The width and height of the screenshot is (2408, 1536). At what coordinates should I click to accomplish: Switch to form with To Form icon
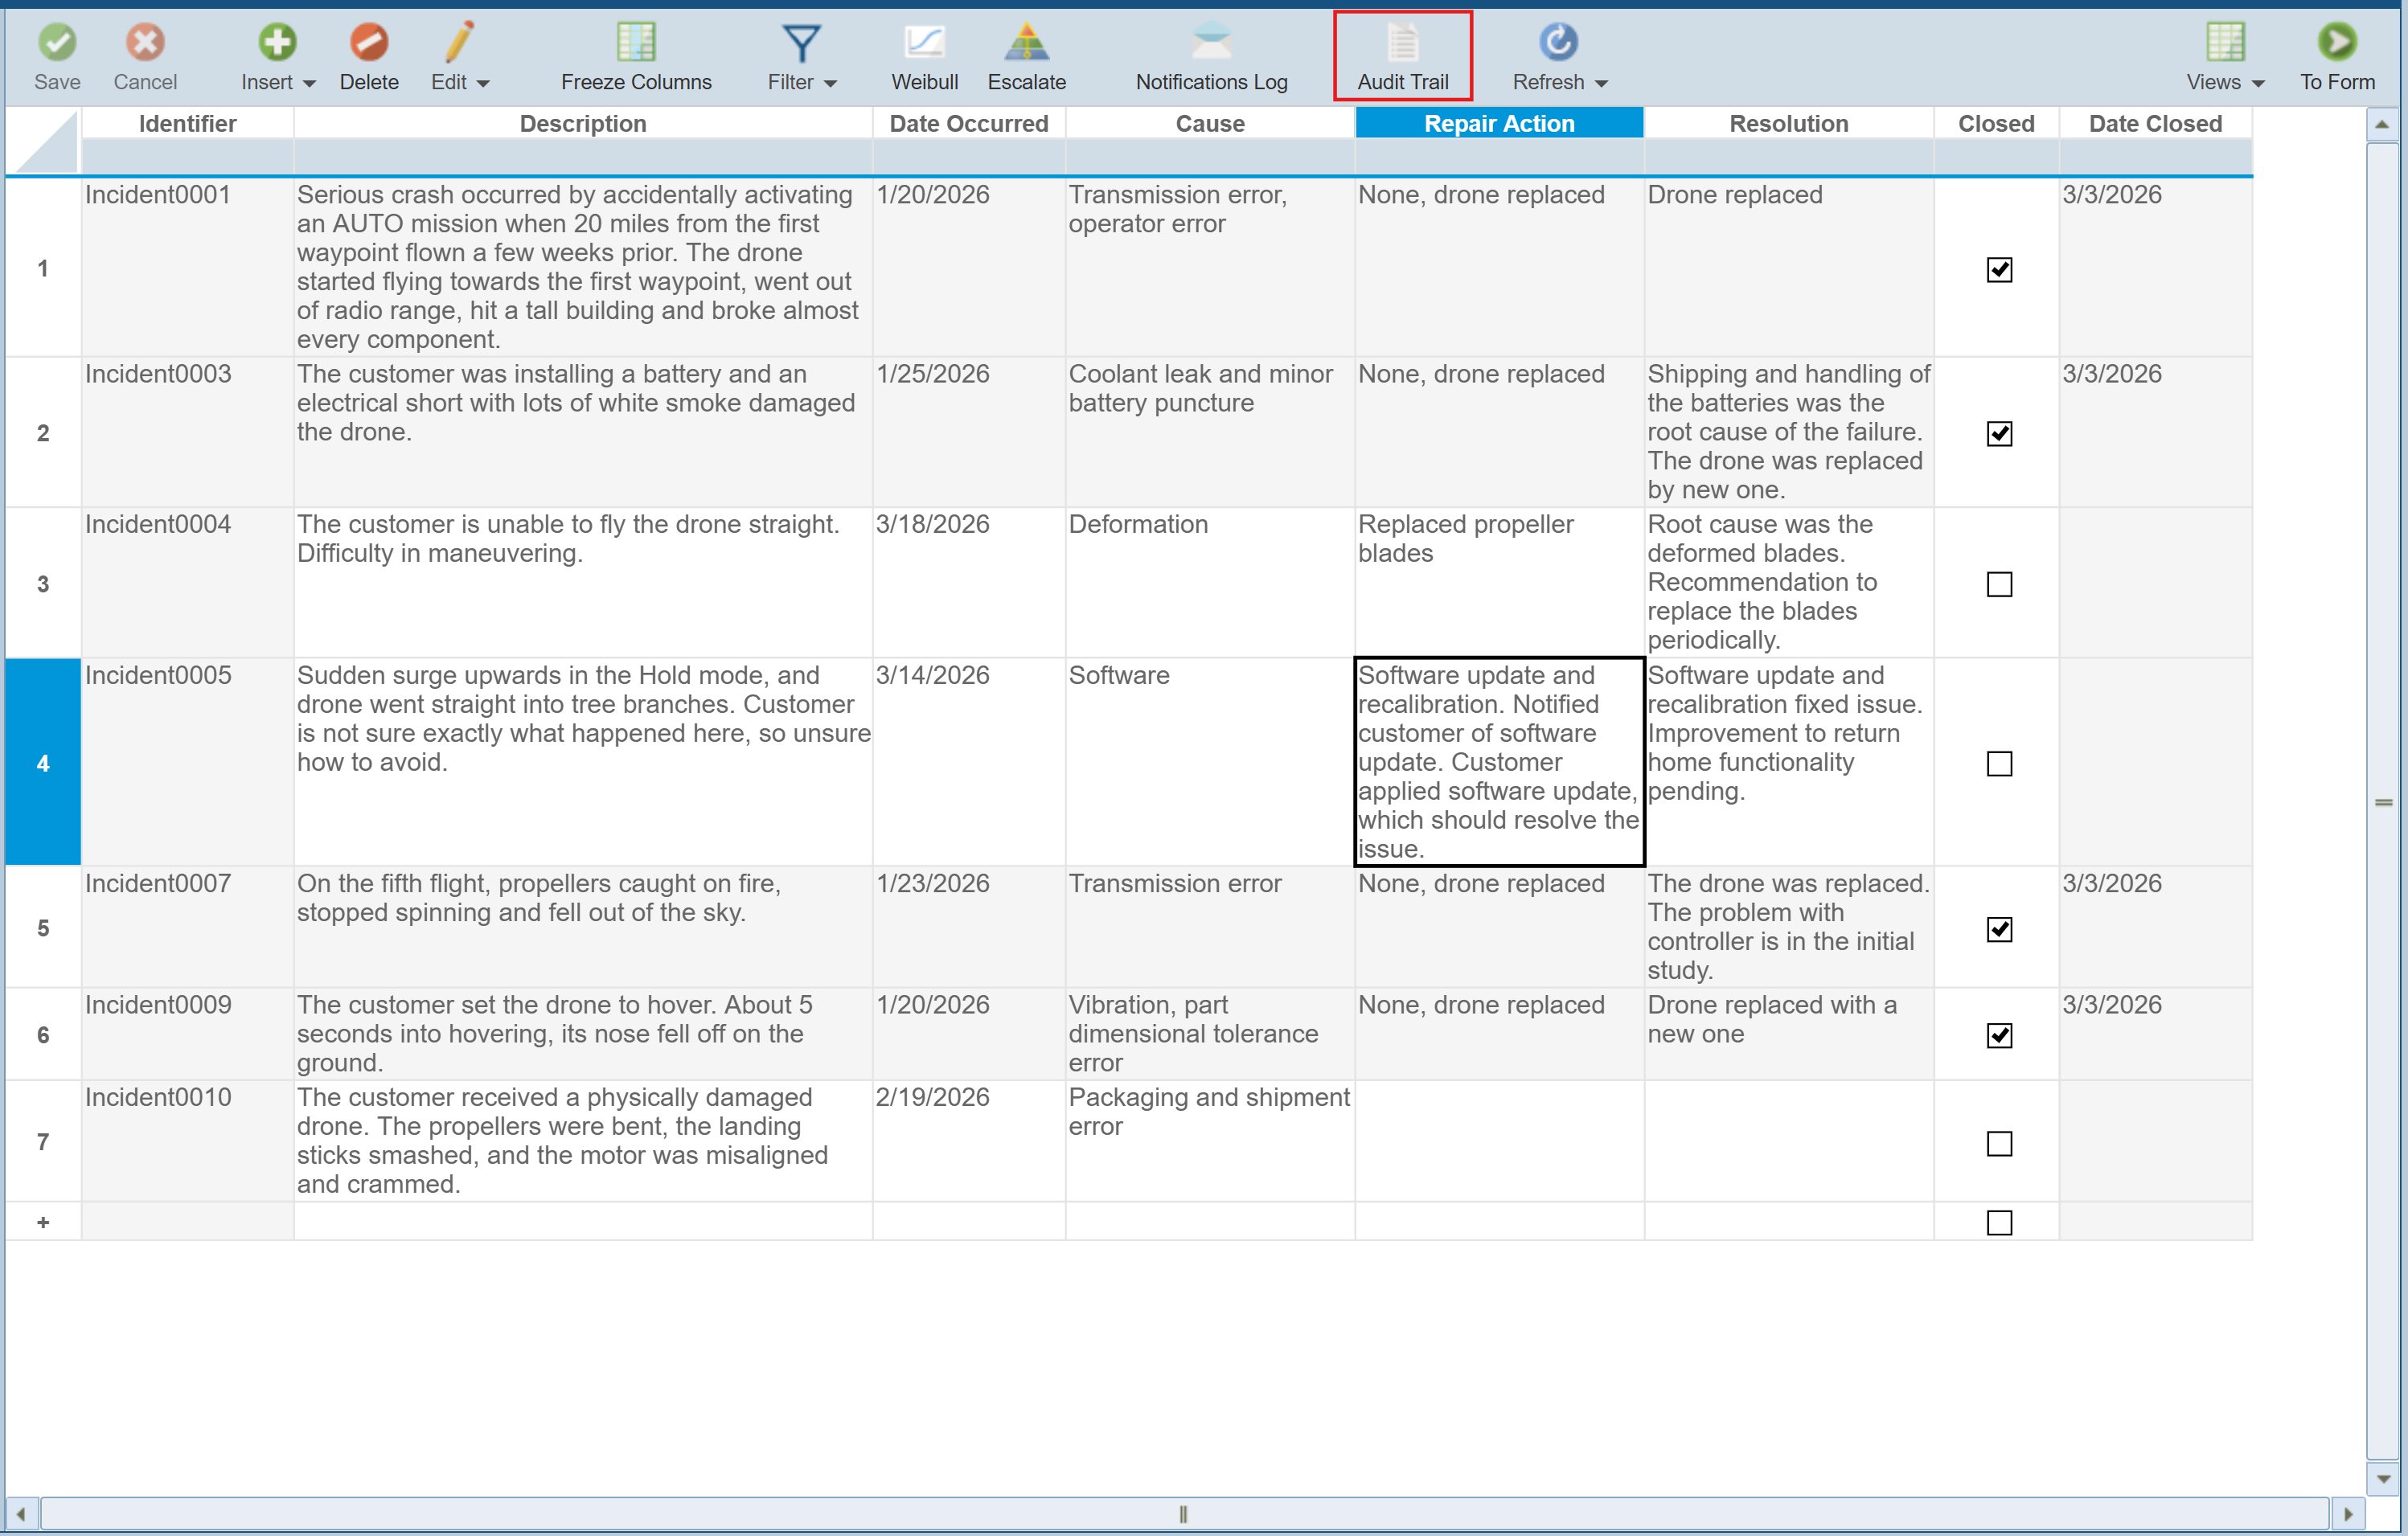[2336, 42]
